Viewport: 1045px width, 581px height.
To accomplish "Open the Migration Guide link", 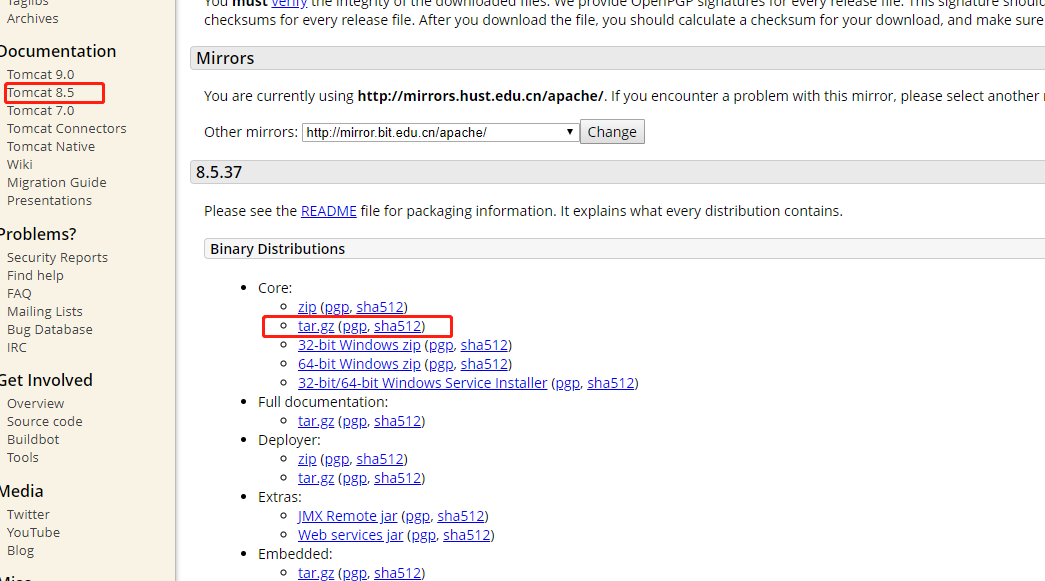I will (x=57, y=183).
